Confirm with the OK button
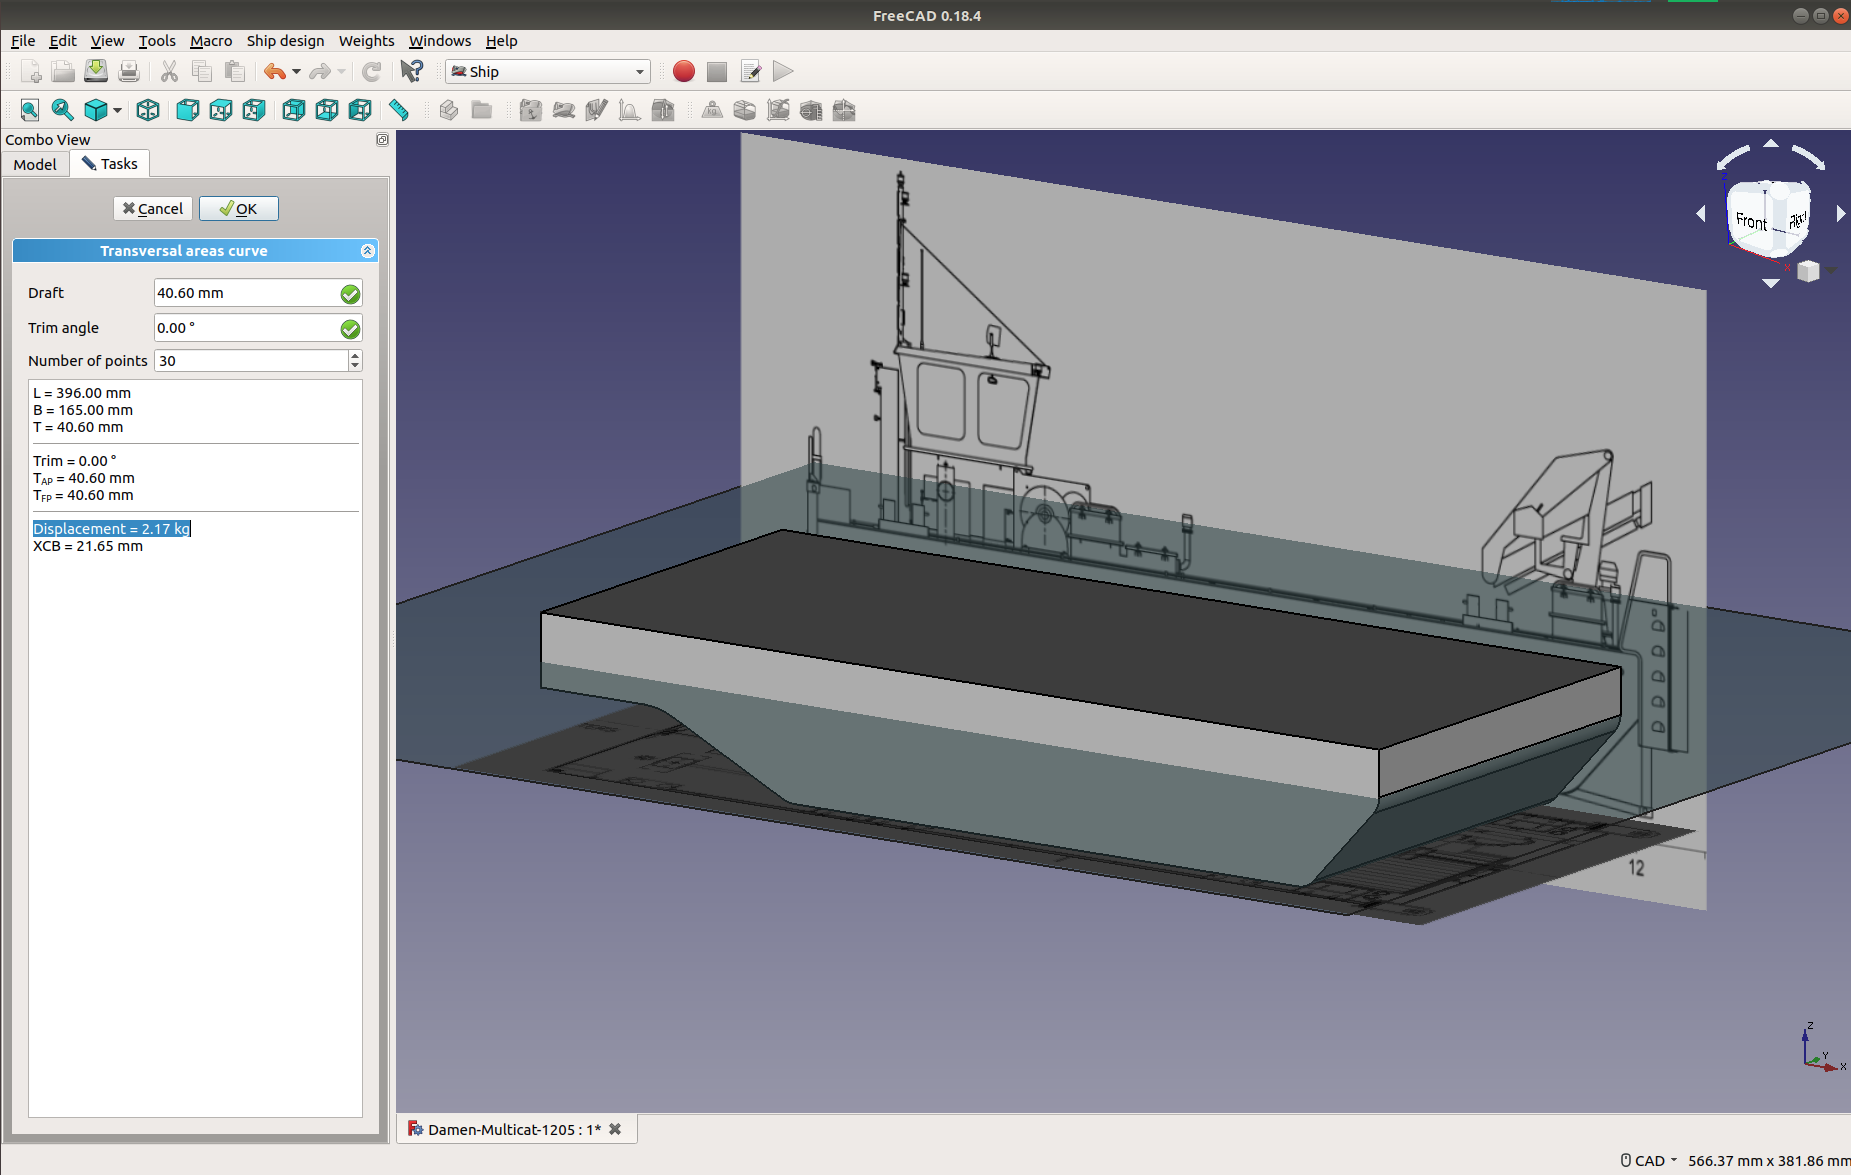Viewport: 1851px width, 1175px height. 239,208
